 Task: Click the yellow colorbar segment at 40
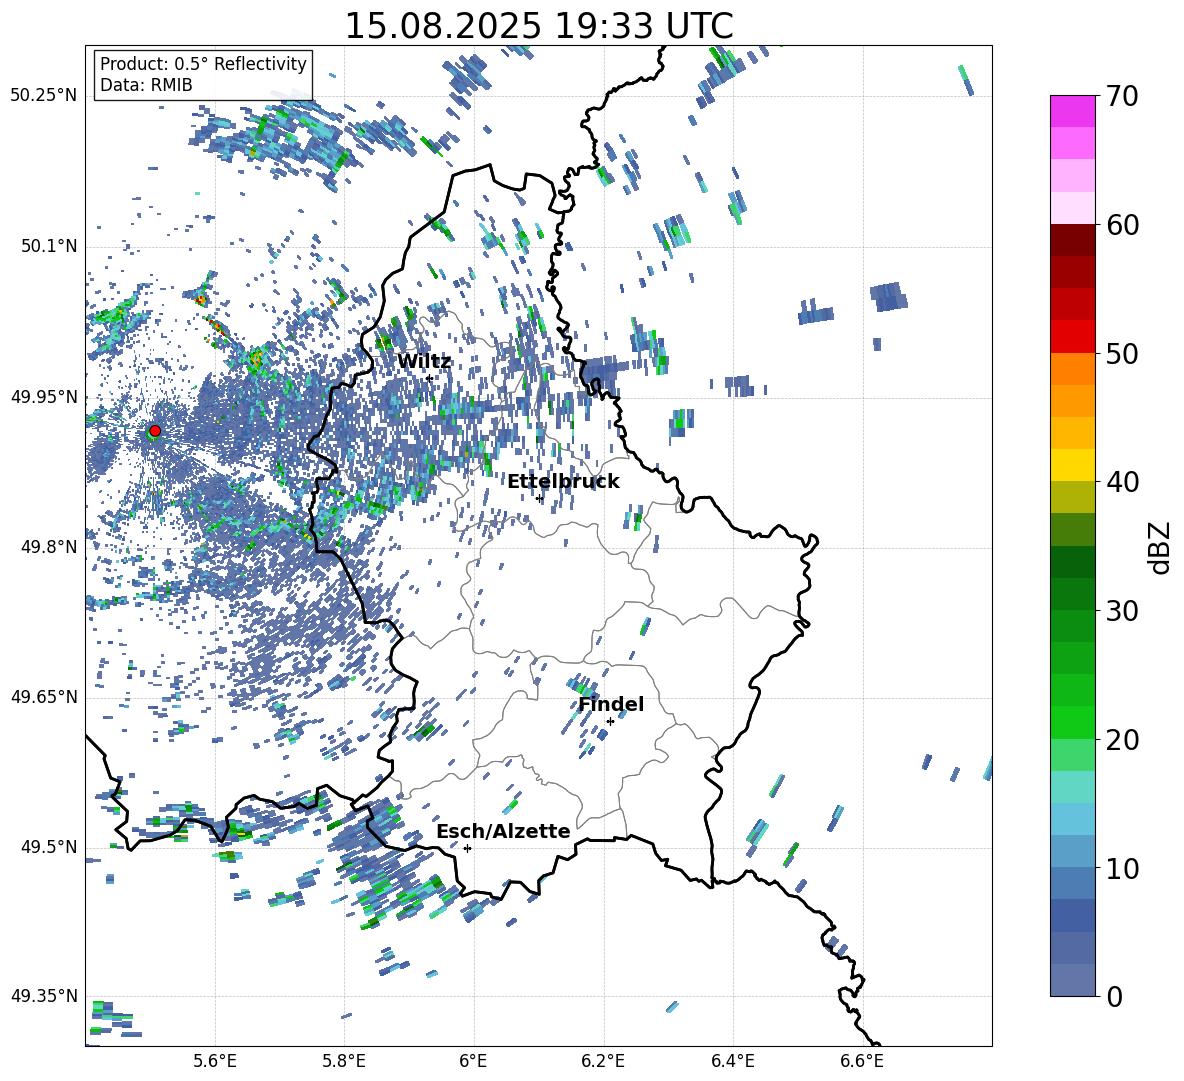pyautogui.click(x=1072, y=466)
